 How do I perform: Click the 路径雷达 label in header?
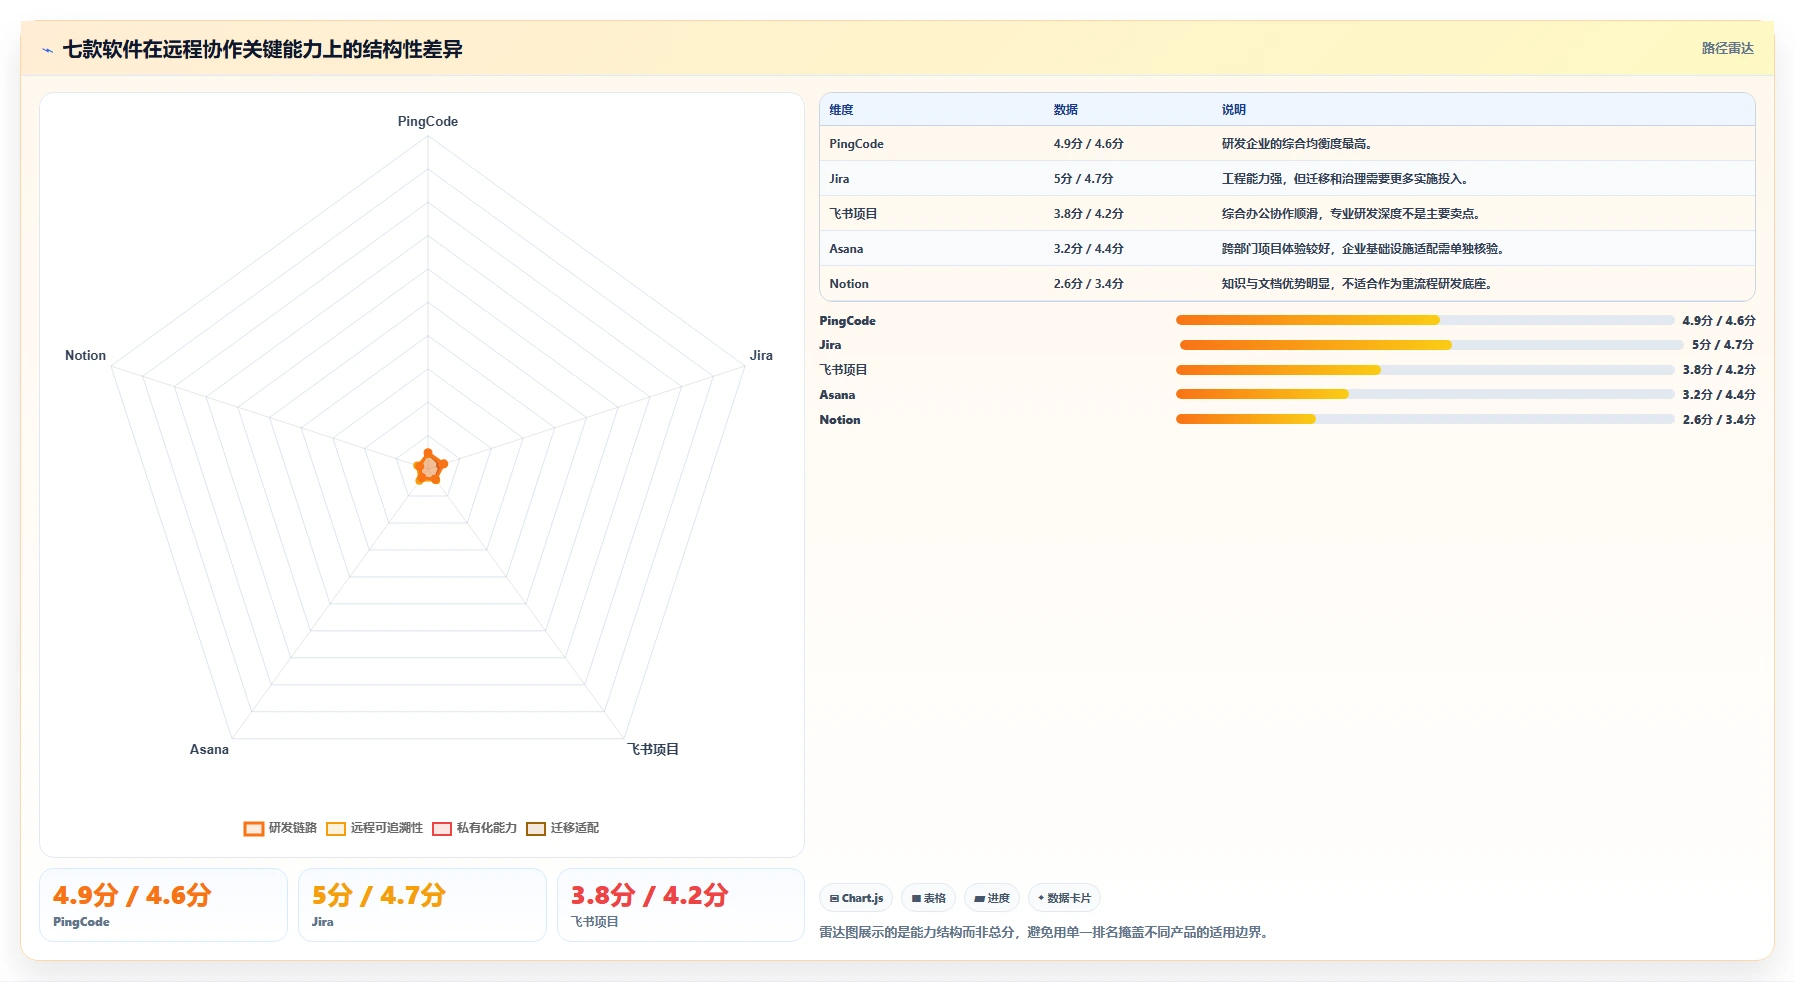pyautogui.click(x=1727, y=48)
